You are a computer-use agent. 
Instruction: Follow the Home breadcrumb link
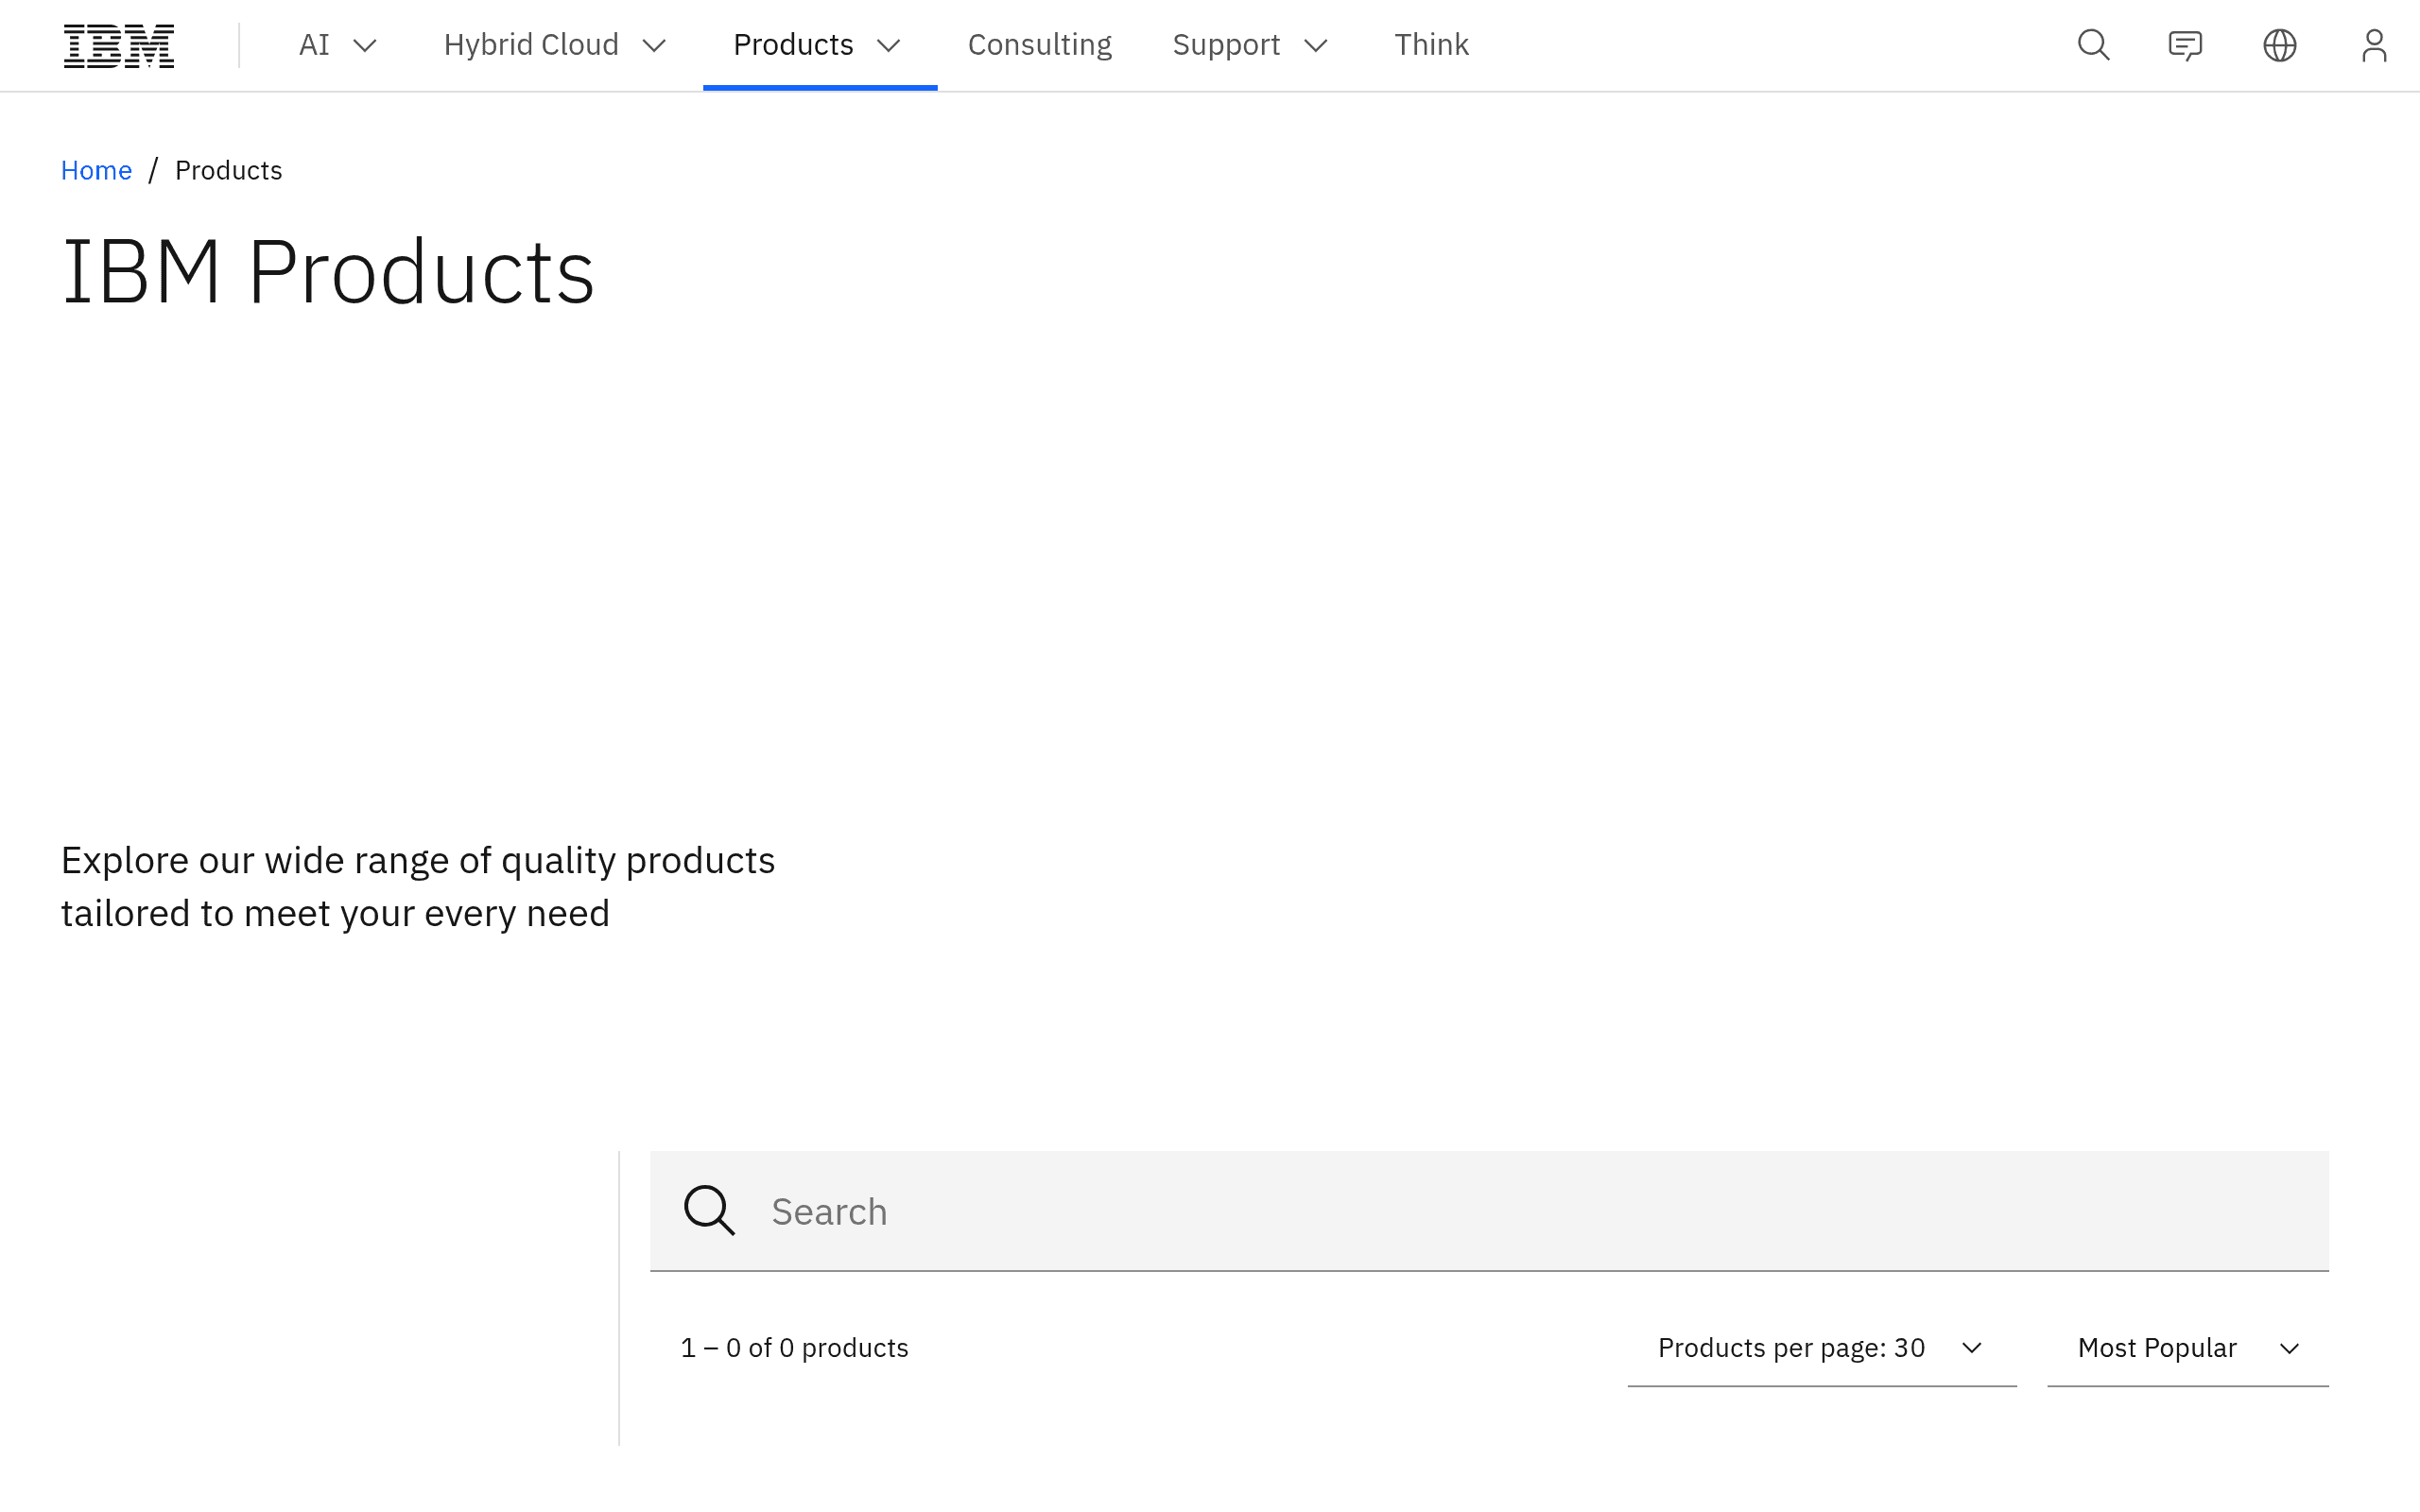coord(96,170)
